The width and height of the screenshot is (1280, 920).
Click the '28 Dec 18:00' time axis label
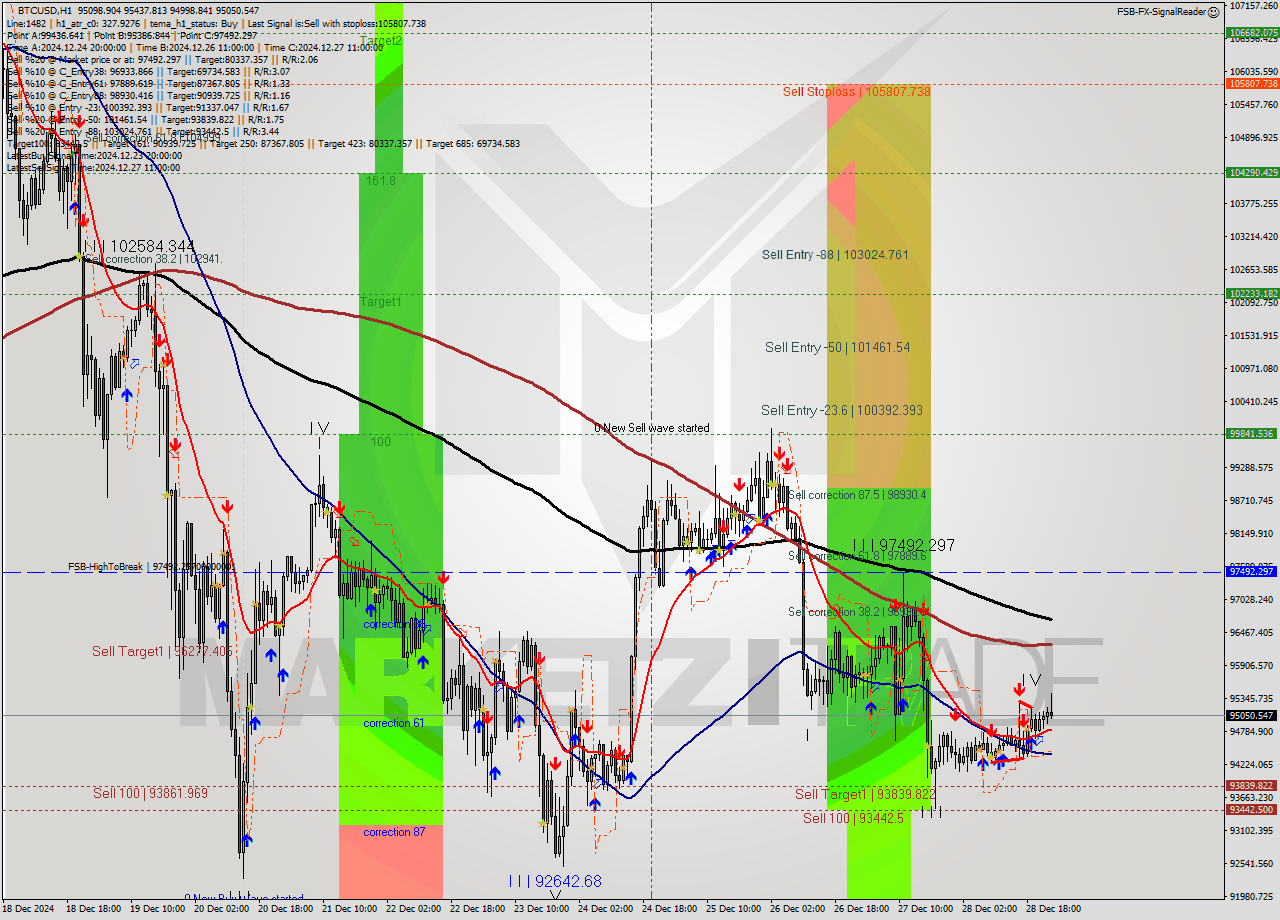click(1054, 909)
